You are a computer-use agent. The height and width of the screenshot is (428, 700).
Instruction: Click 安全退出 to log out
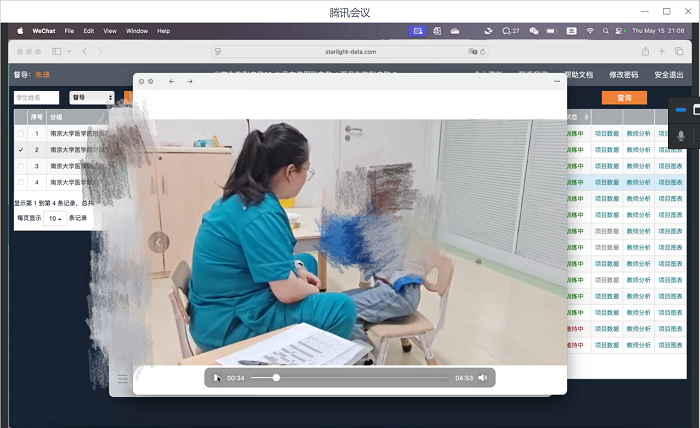pyautogui.click(x=669, y=75)
